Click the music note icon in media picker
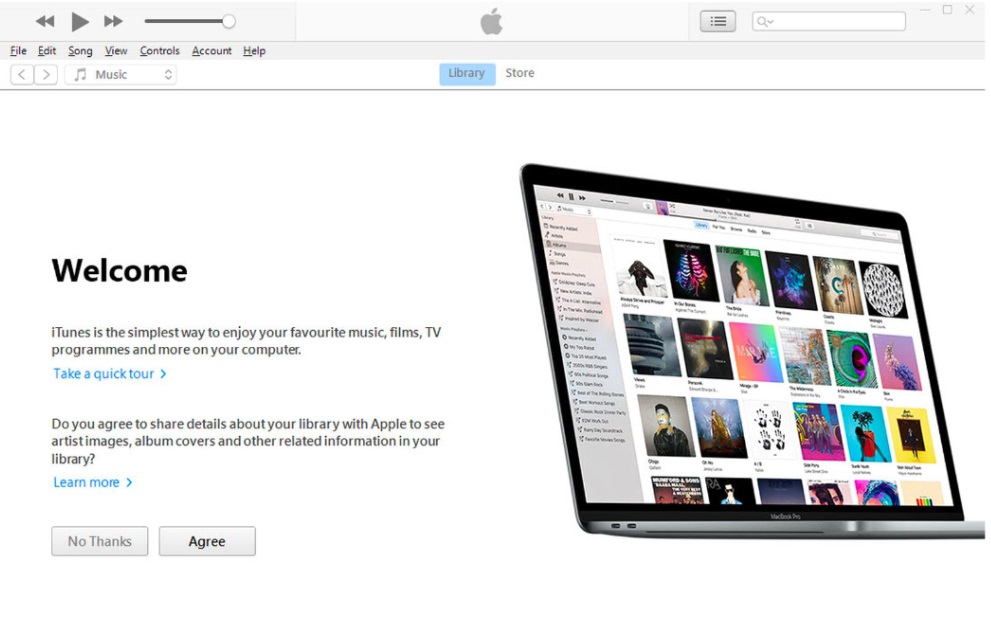 pyautogui.click(x=80, y=75)
